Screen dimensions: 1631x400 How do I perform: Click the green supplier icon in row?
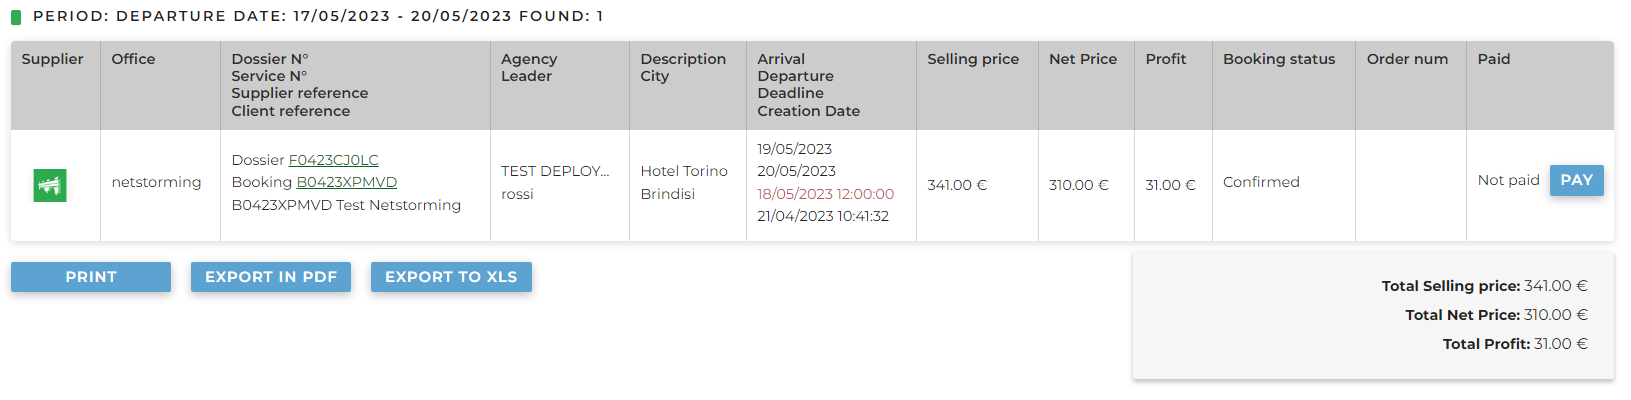pyautogui.click(x=50, y=185)
